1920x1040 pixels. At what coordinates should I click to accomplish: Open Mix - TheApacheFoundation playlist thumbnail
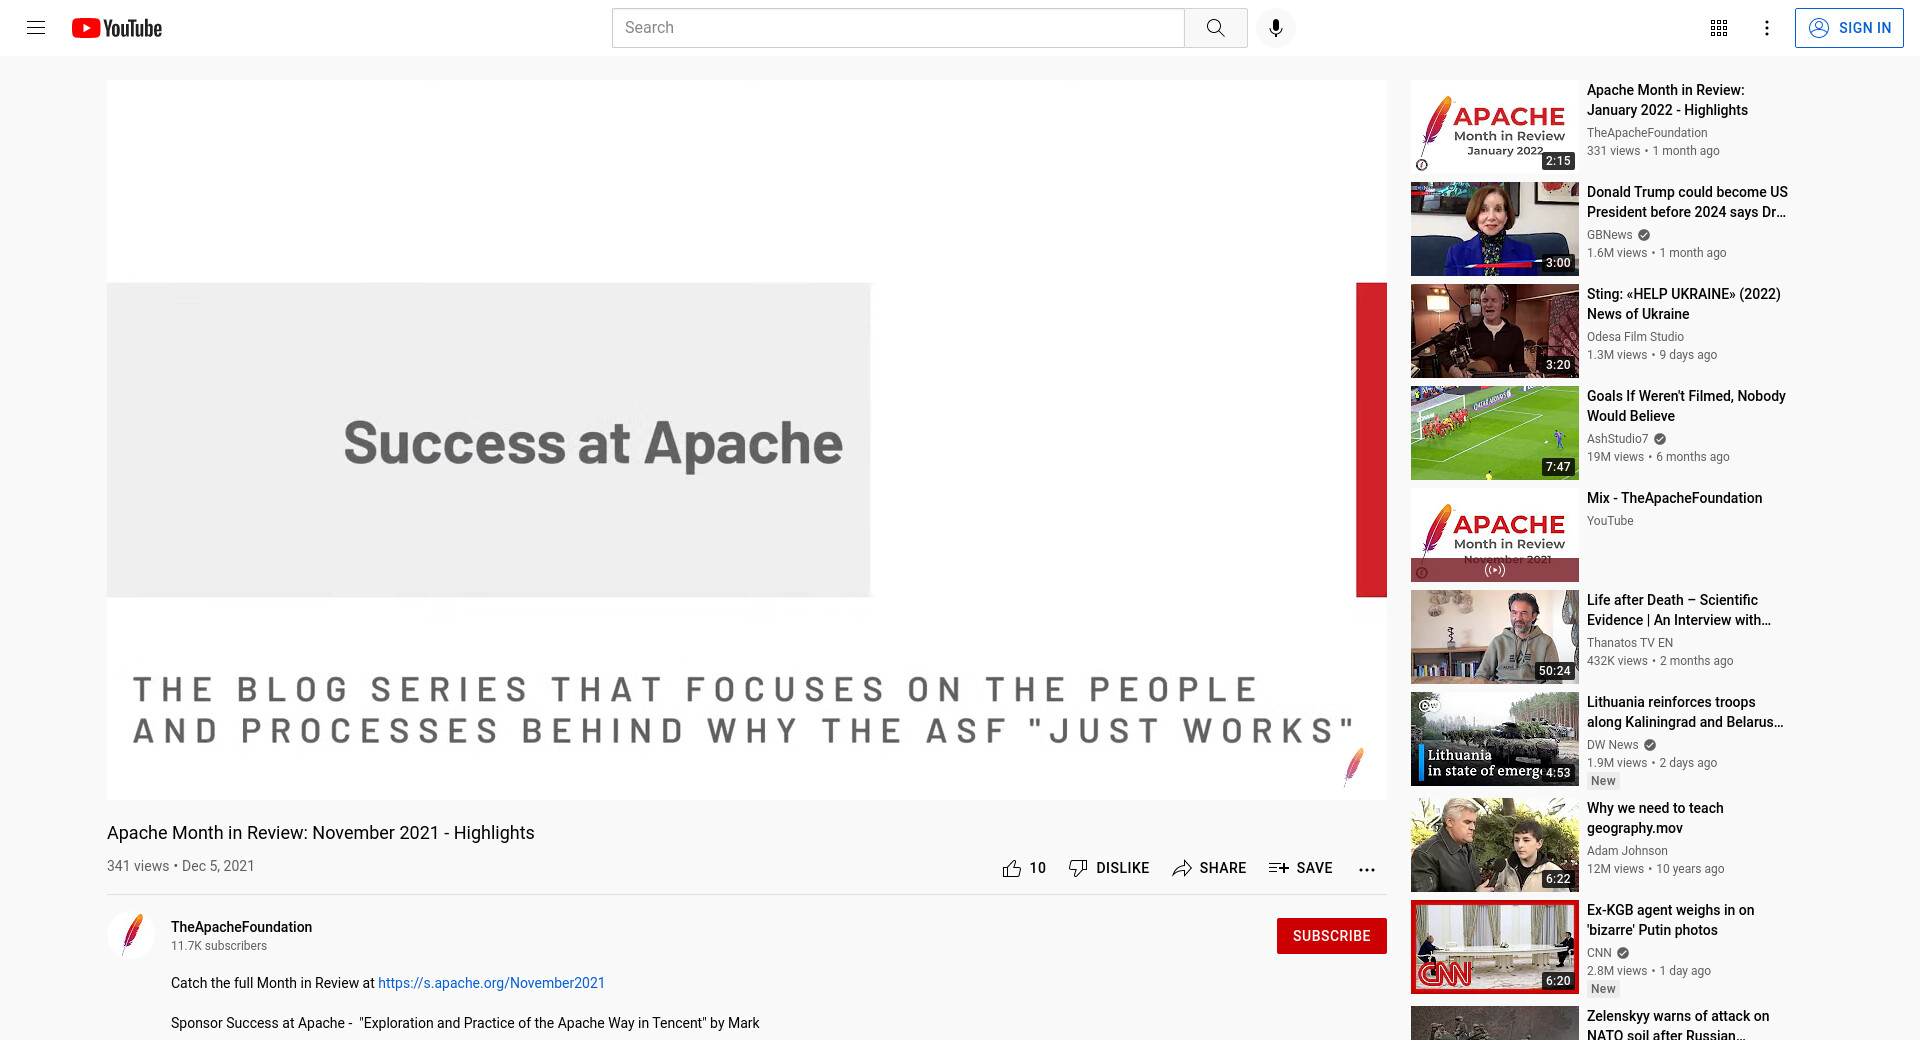tap(1494, 535)
